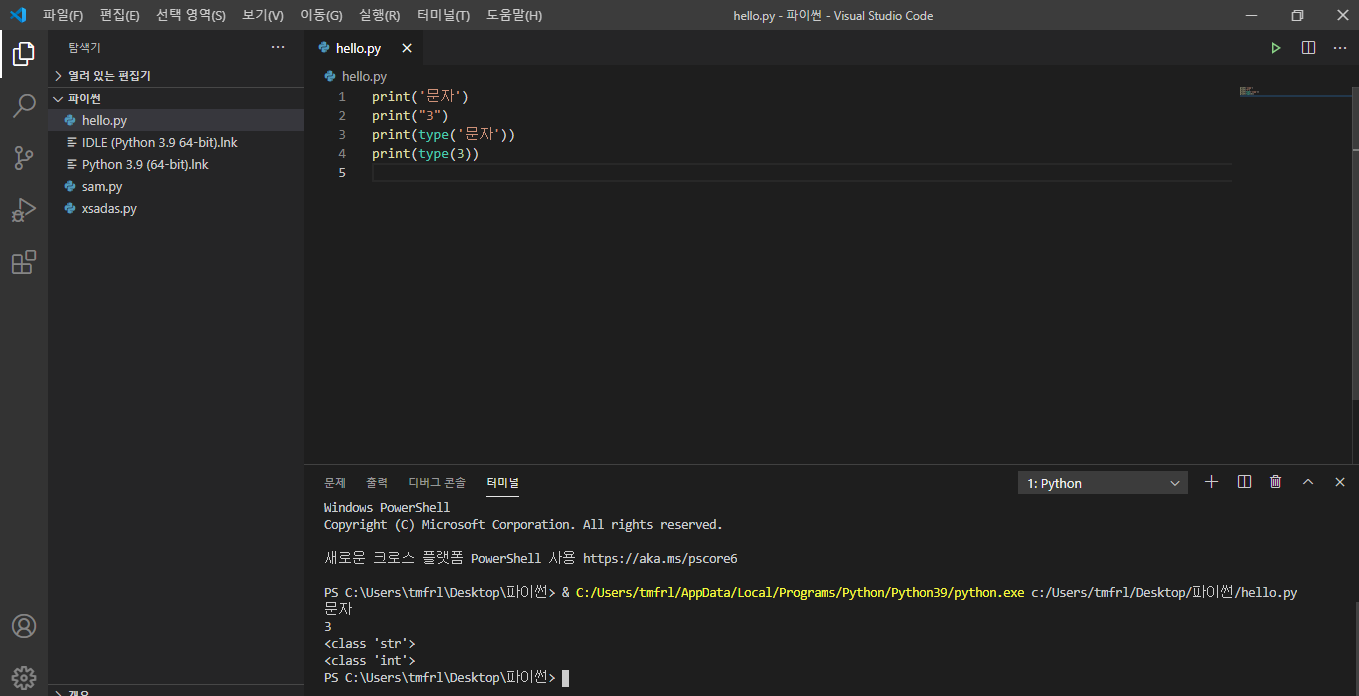Kill terminal with trash icon

(x=1275, y=482)
